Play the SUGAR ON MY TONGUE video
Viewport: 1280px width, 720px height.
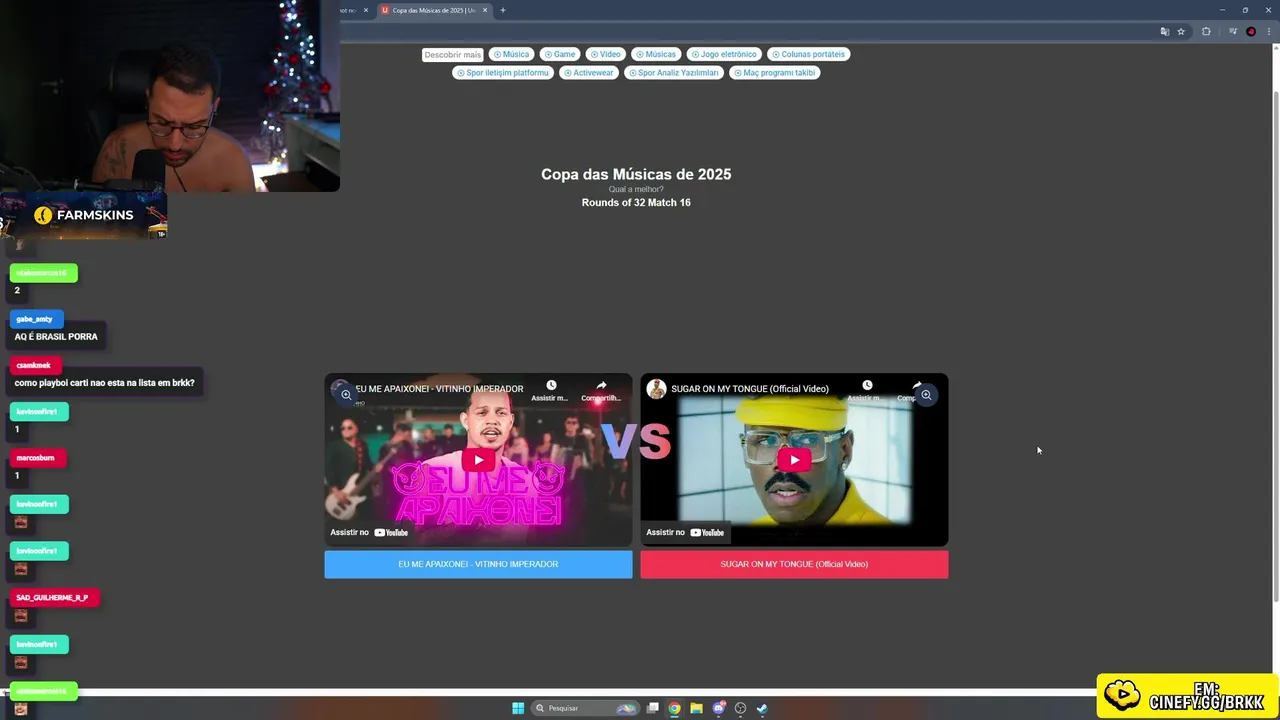point(794,460)
